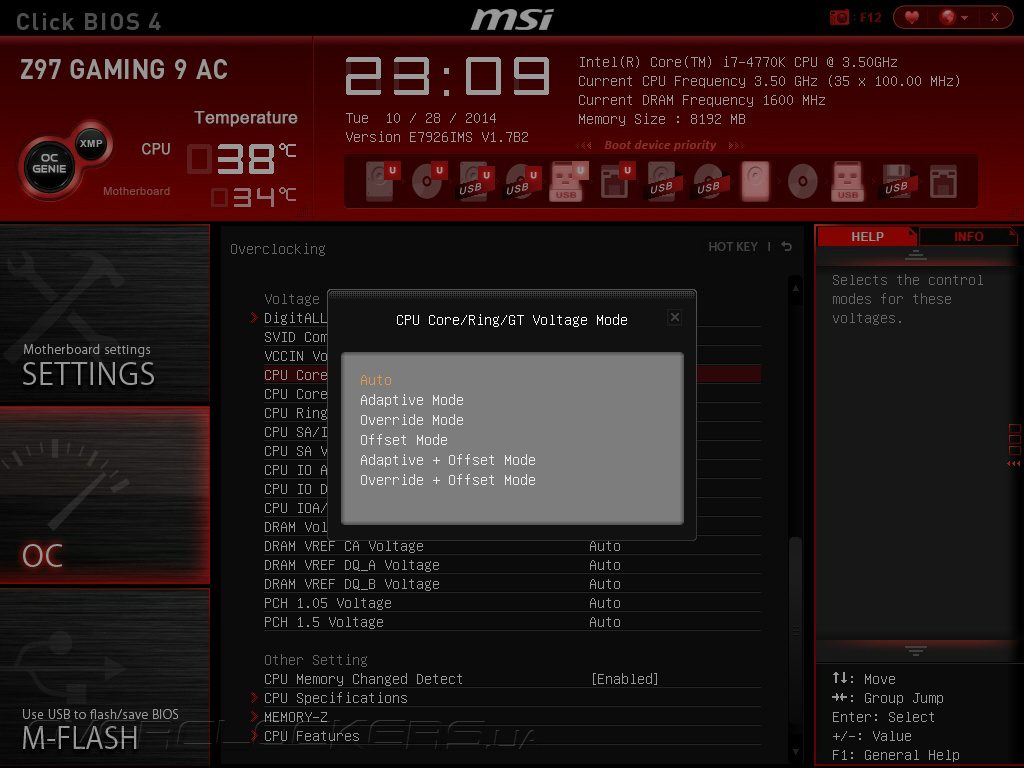
Task: Click the left arrows beside Boot device priority
Action: (x=584, y=145)
